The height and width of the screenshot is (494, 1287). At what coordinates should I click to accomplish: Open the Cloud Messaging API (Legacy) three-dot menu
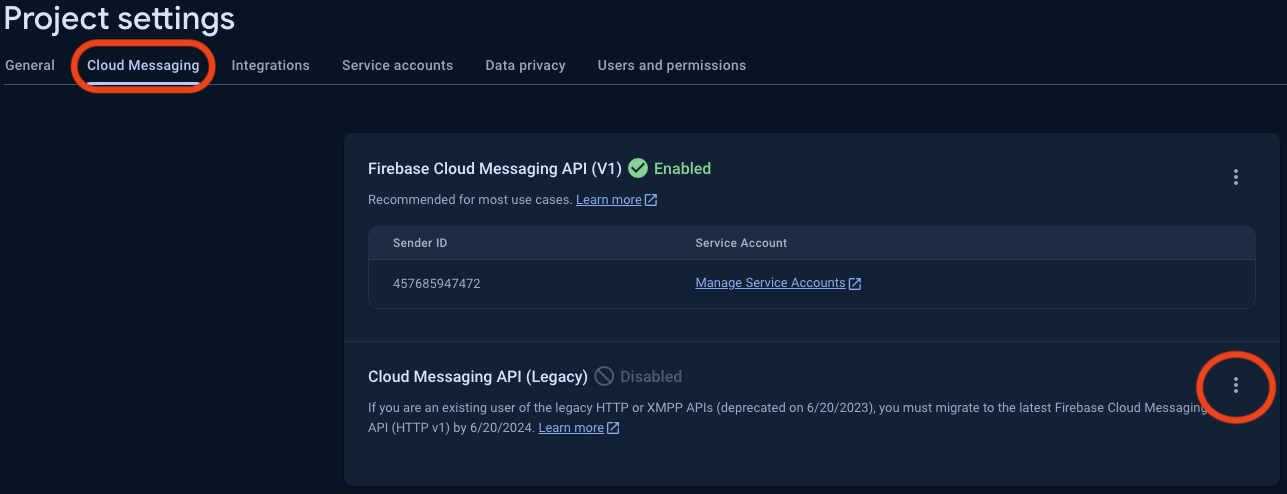tap(1236, 385)
